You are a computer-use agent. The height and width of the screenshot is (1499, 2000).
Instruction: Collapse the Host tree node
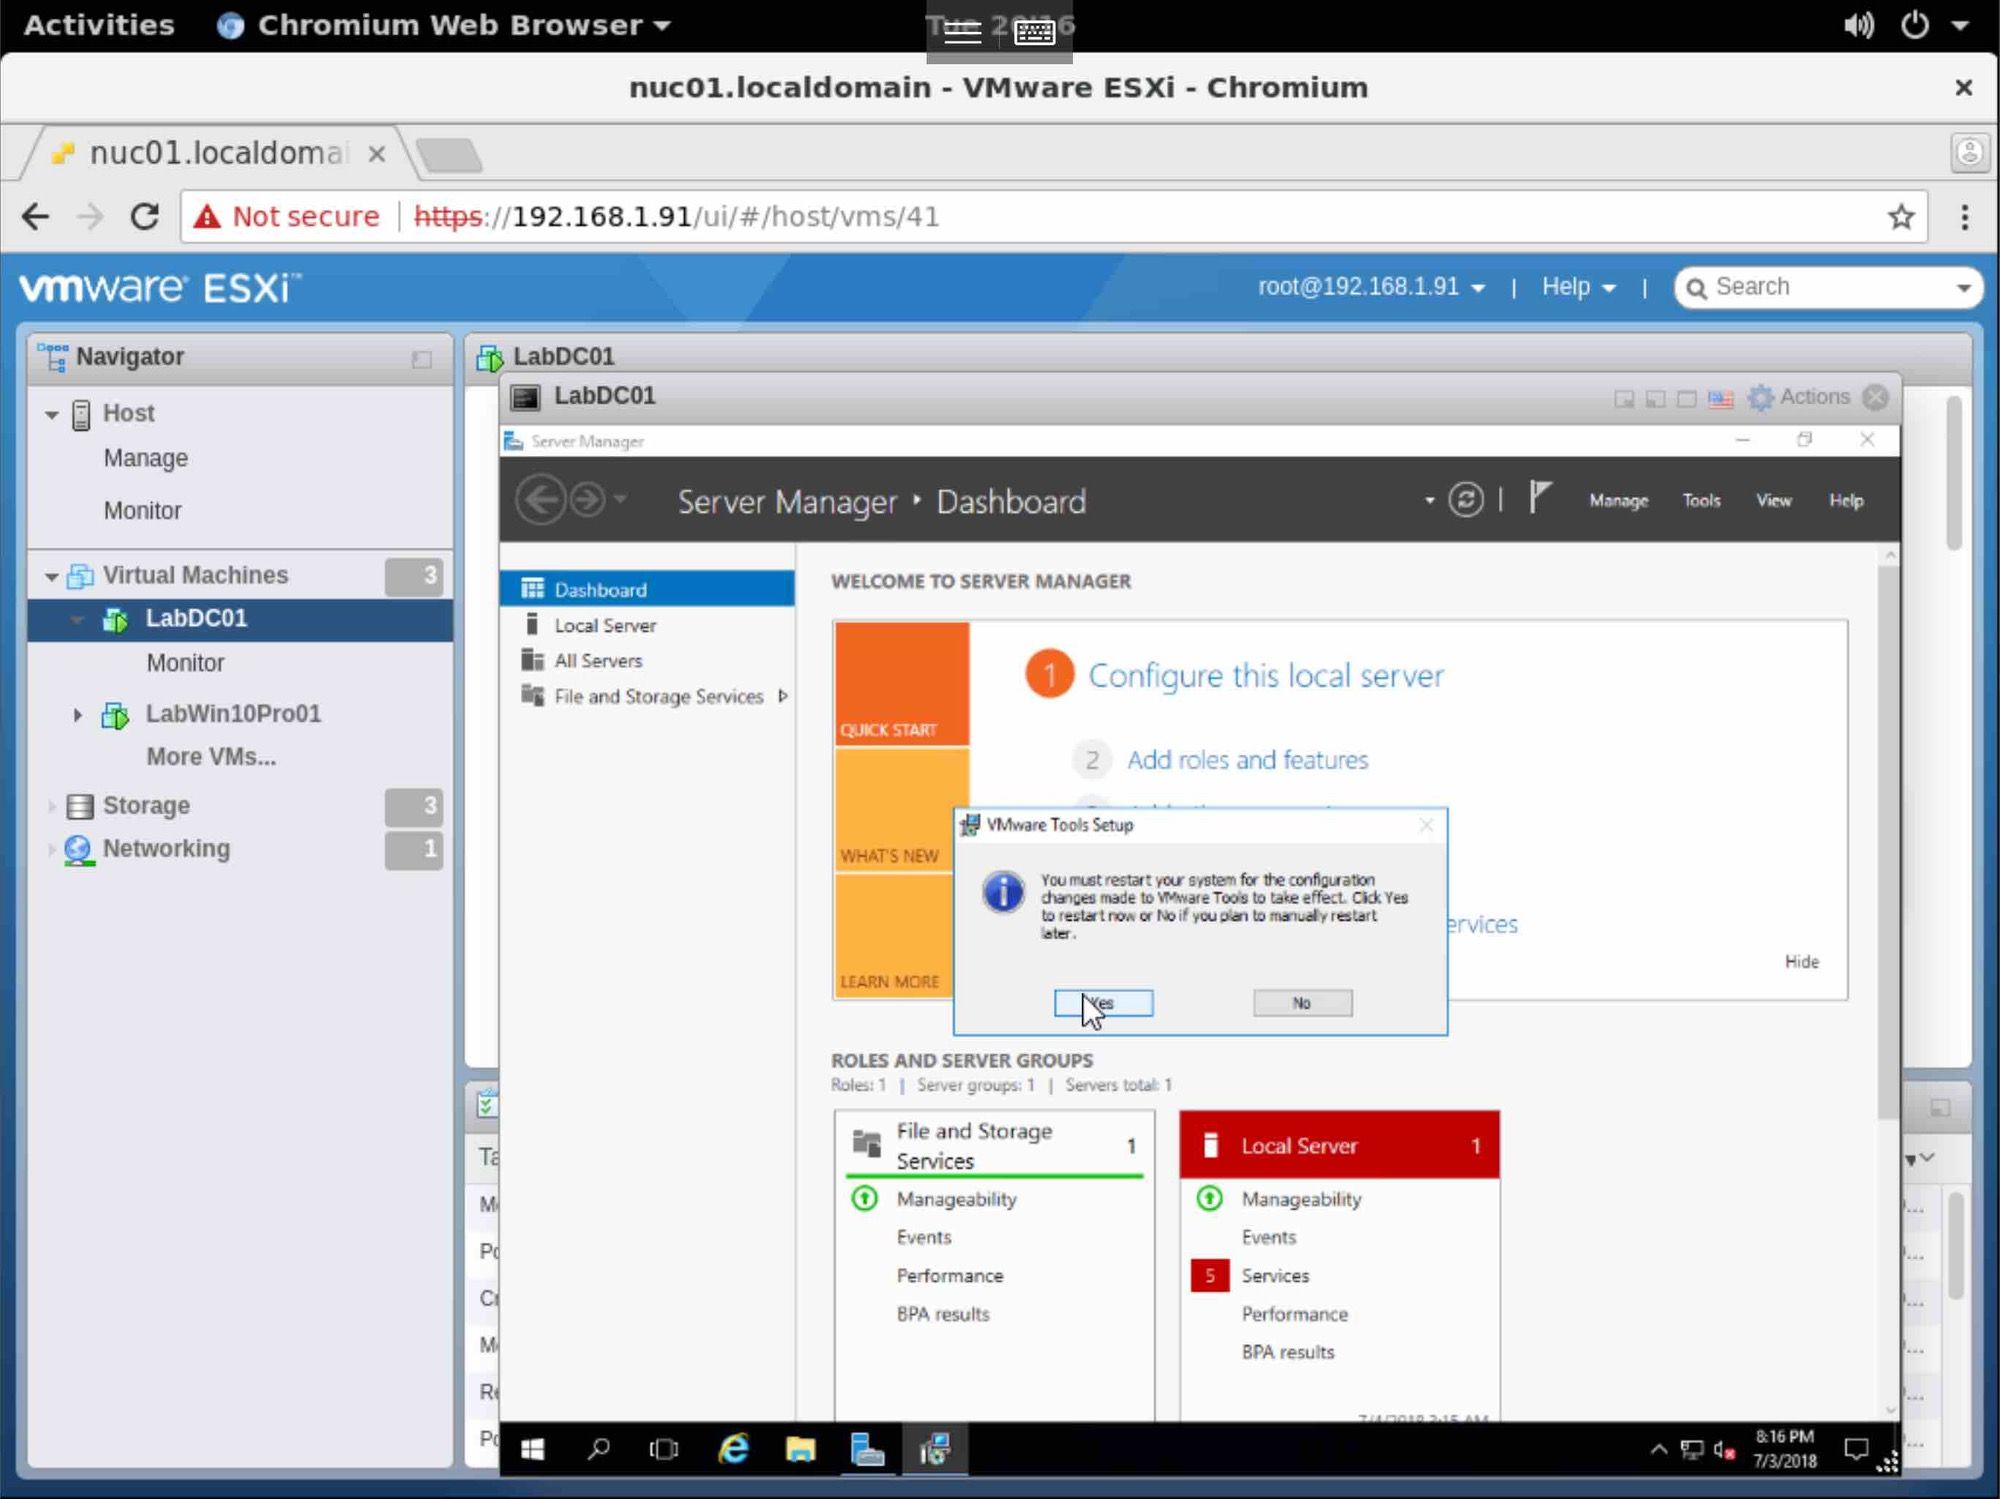(x=52, y=414)
